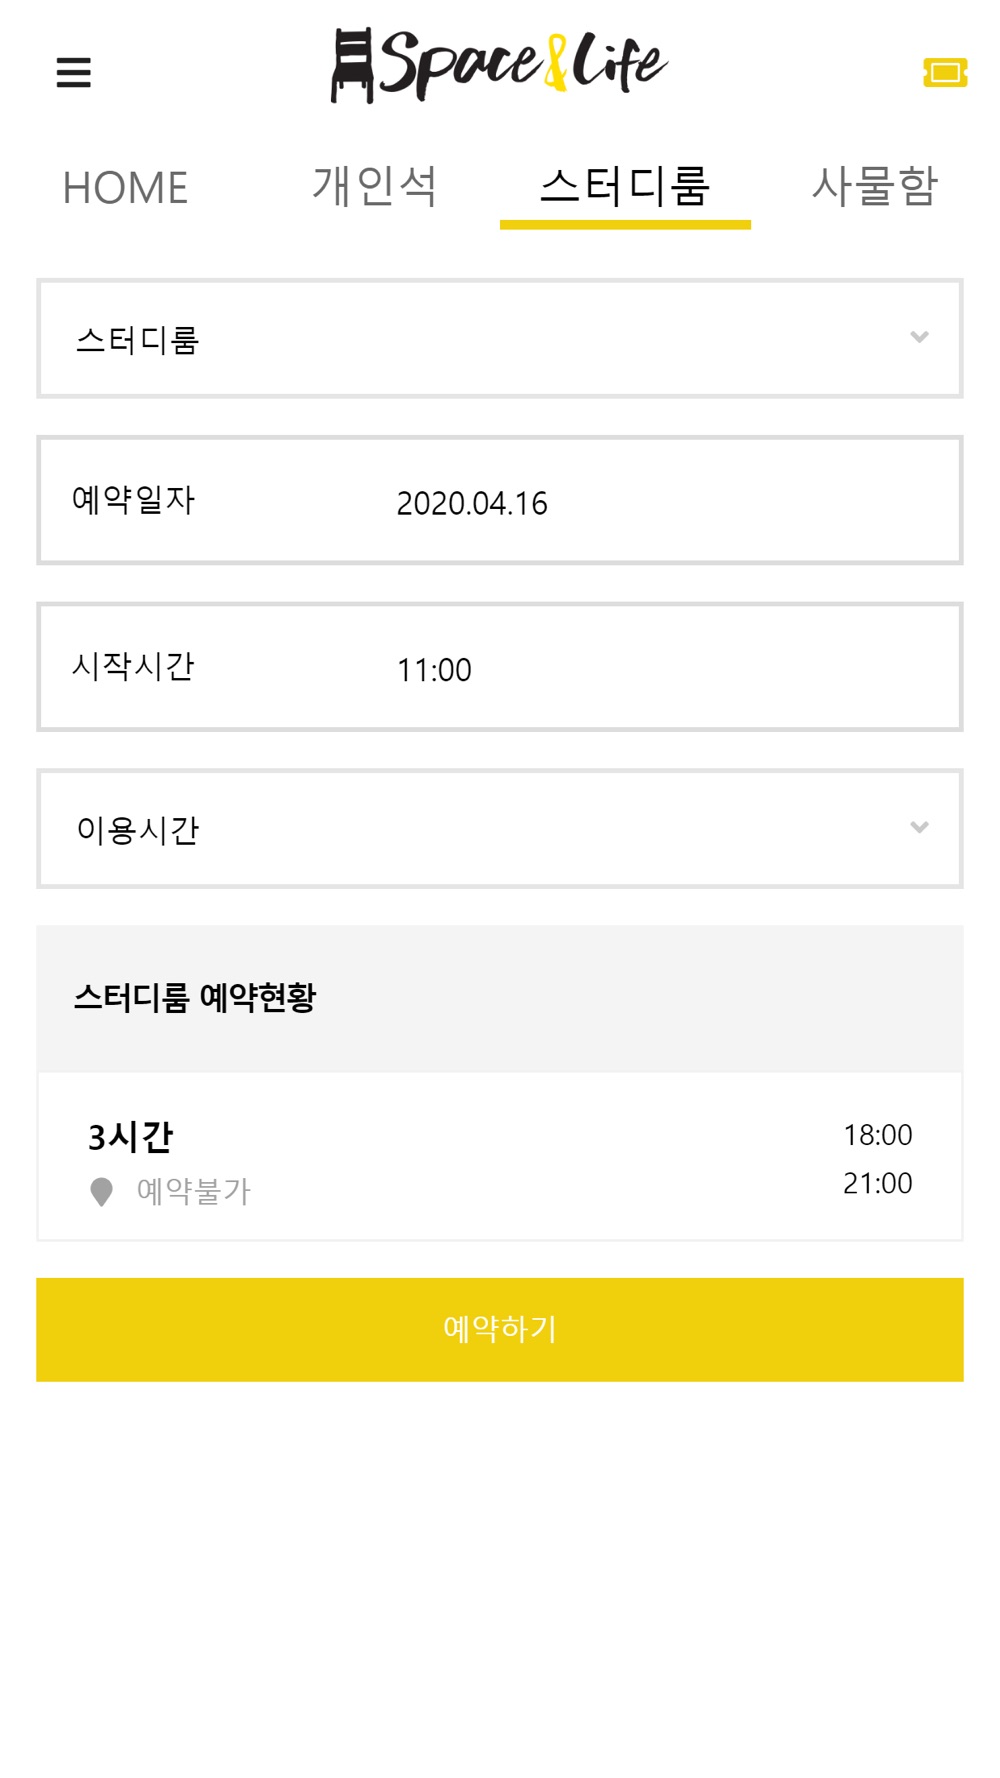Image resolution: width=1000 pixels, height=1778 pixels.
Task: Open the hamburger menu
Action: (x=73, y=72)
